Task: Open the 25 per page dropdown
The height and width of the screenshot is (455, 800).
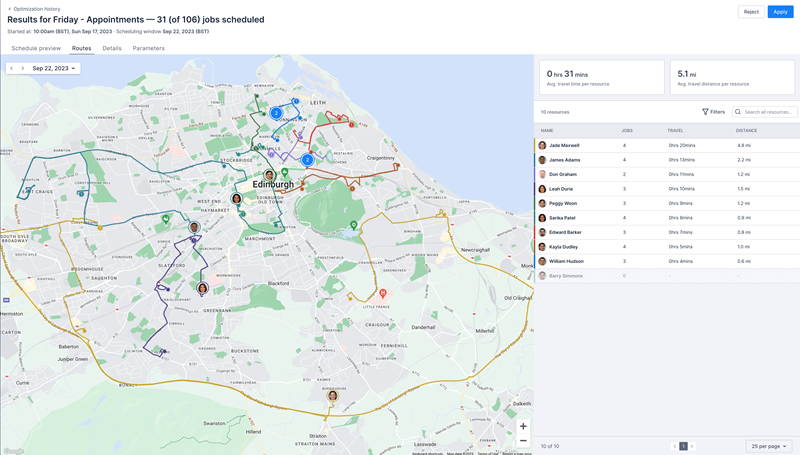Action: (769, 446)
